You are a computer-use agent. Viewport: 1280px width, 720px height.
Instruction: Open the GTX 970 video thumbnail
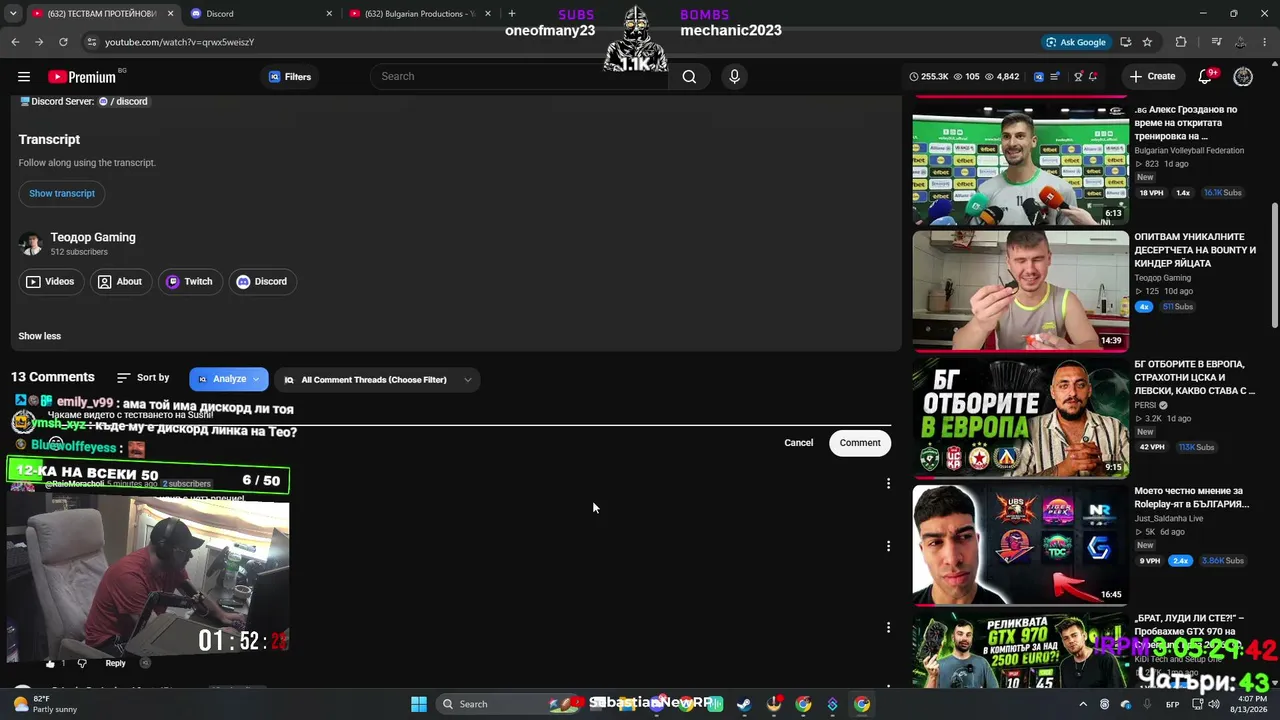click(x=1020, y=650)
